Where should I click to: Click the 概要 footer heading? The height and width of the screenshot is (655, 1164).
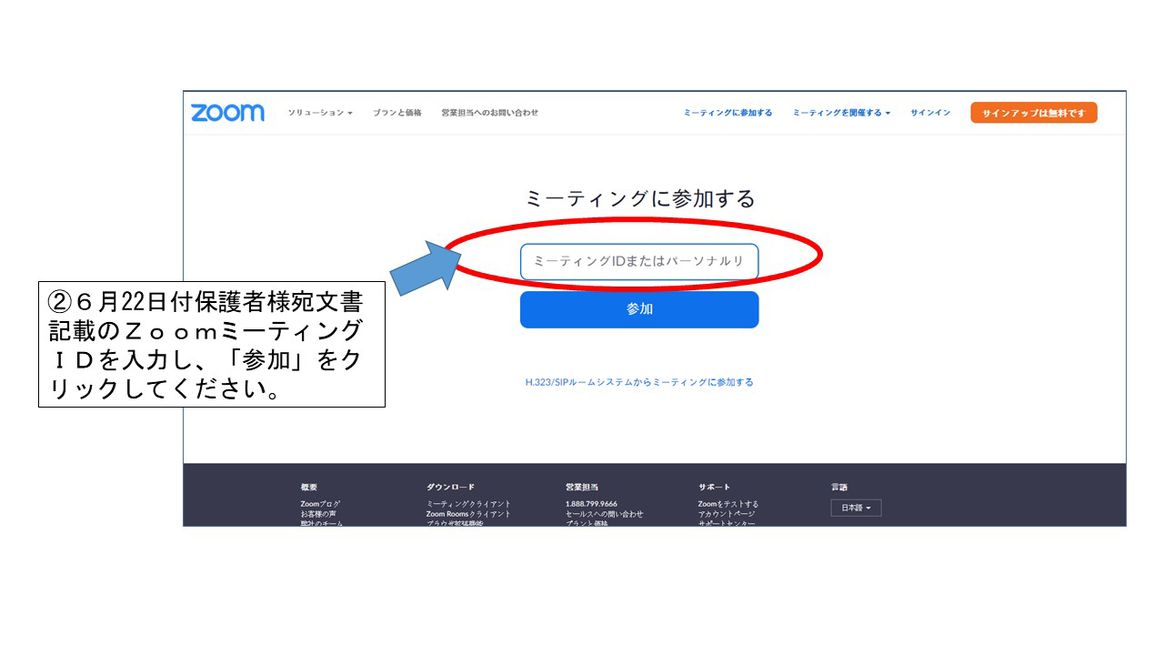click(309, 487)
